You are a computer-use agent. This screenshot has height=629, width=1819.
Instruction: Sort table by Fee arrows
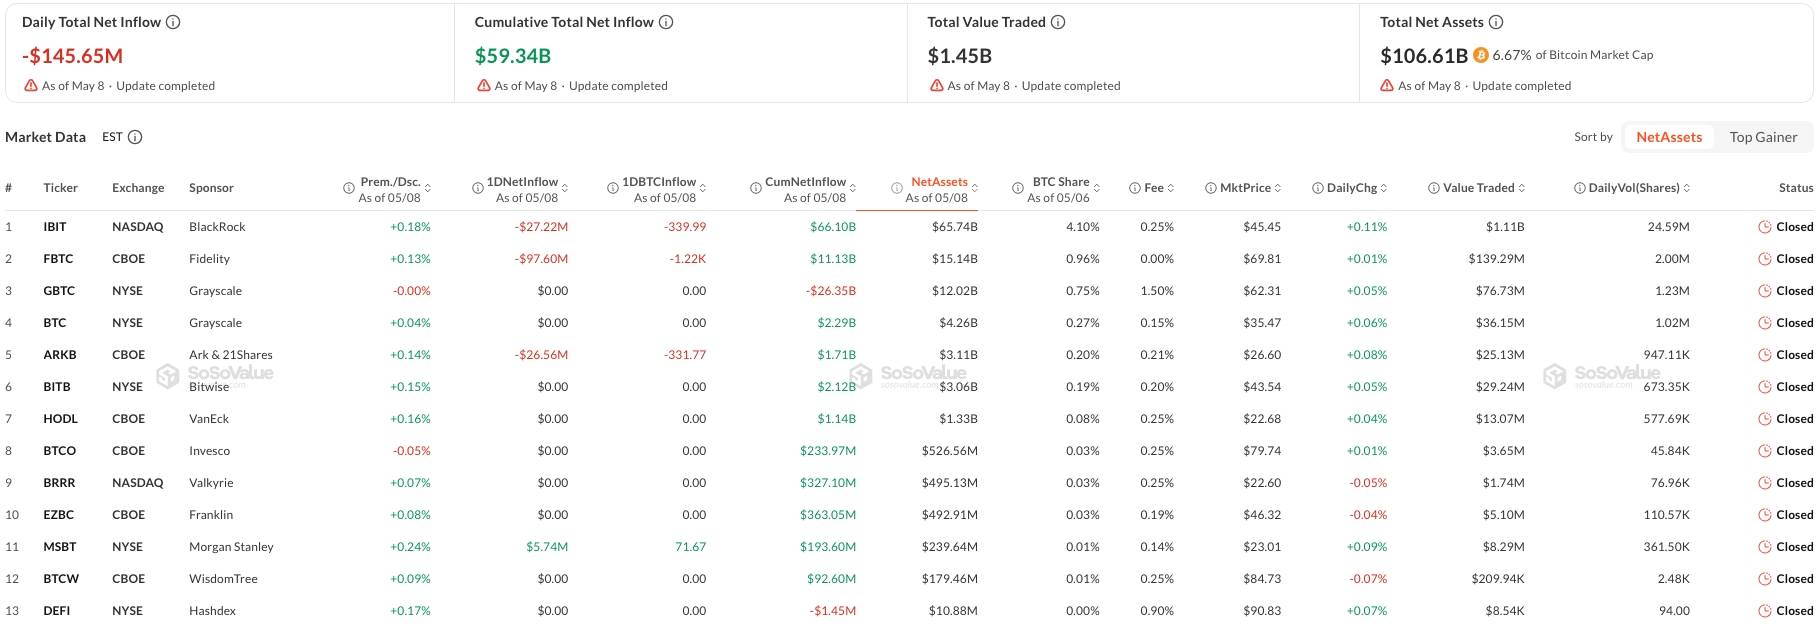point(1171,188)
